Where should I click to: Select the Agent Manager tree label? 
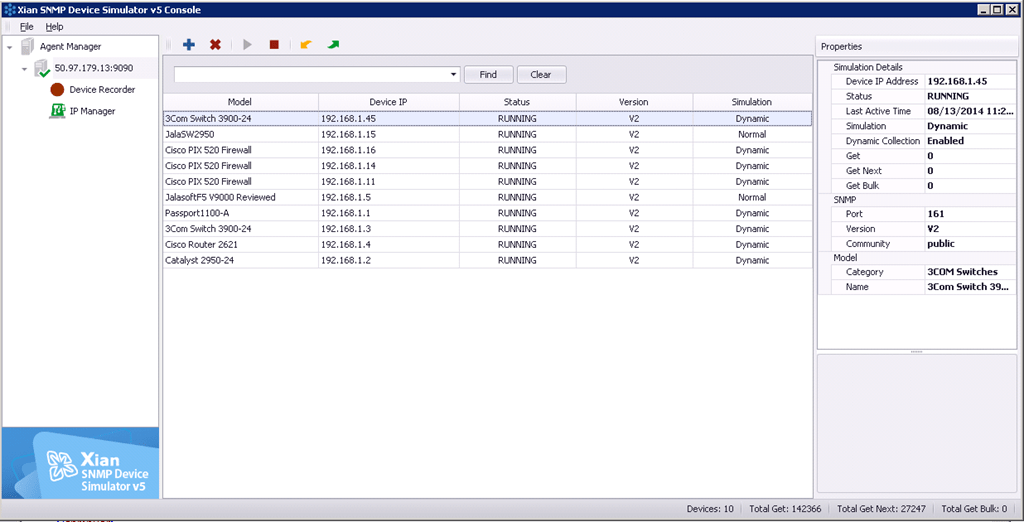pyautogui.click(x=71, y=46)
